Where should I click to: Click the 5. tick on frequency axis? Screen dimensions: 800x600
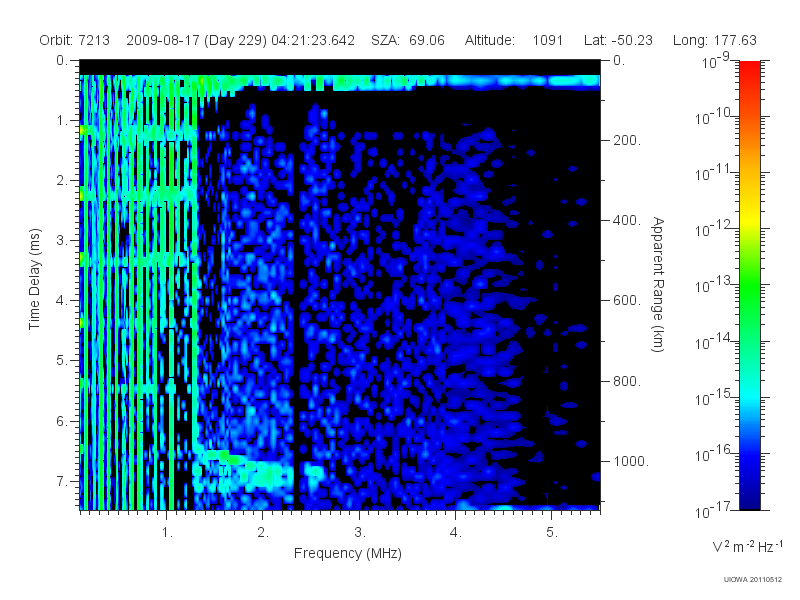coord(552,533)
